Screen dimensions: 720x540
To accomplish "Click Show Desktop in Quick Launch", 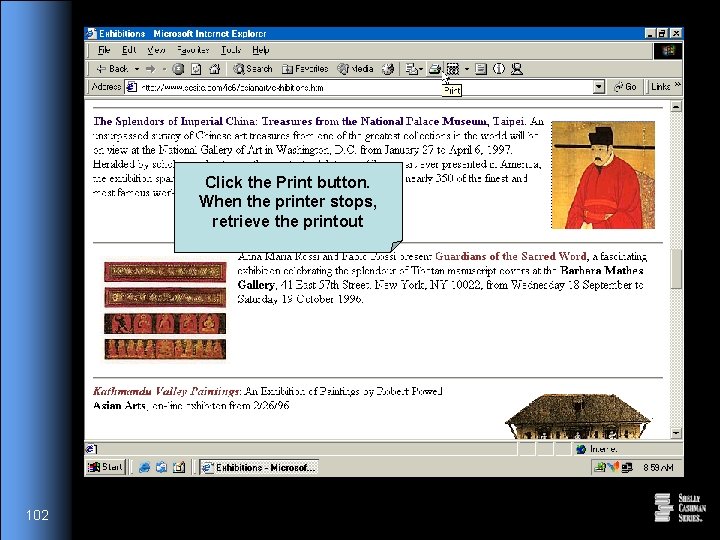I will pyautogui.click(x=179, y=467).
